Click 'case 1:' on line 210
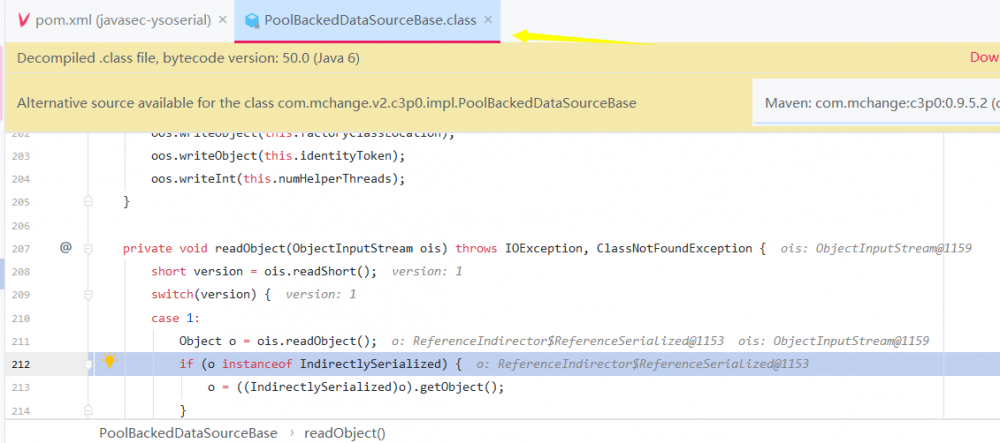 pyautogui.click(x=175, y=317)
